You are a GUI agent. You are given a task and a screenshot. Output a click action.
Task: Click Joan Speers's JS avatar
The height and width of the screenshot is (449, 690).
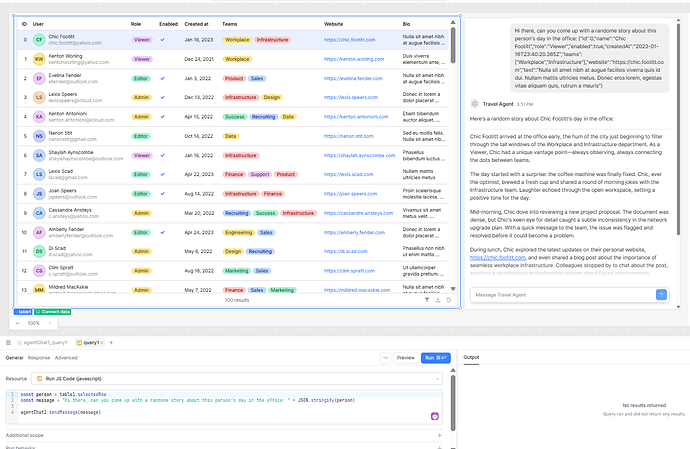[39, 194]
